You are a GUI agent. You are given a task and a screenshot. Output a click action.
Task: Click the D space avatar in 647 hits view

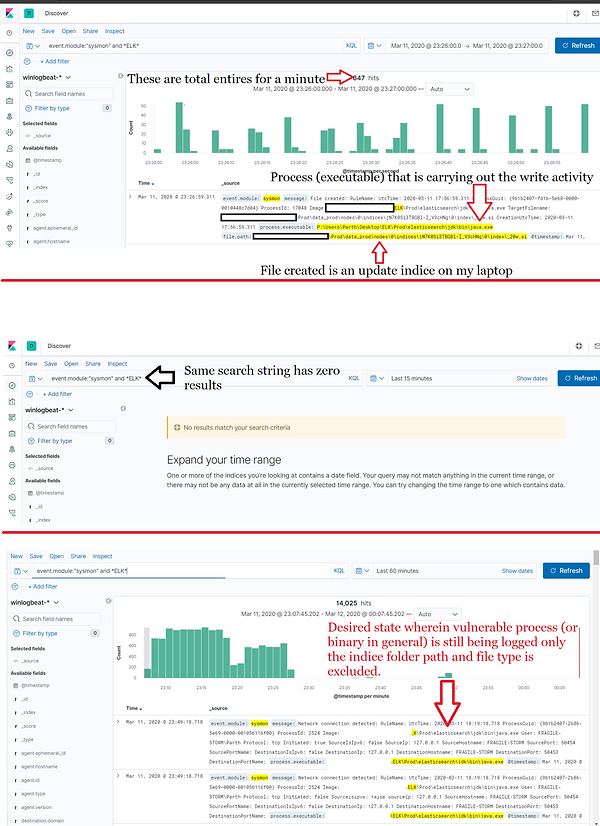[x=29, y=13]
